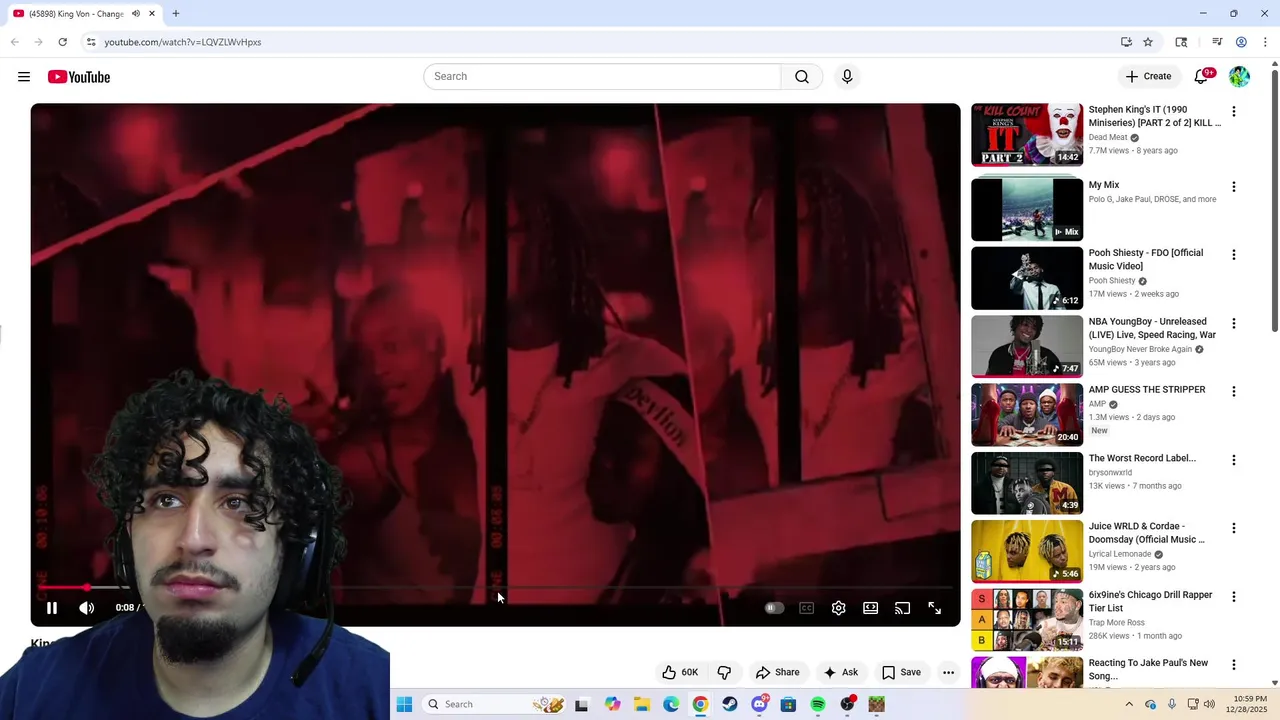Switch the player to theater mode
This screenshot has width=1280, height=720.
[871, 608]
